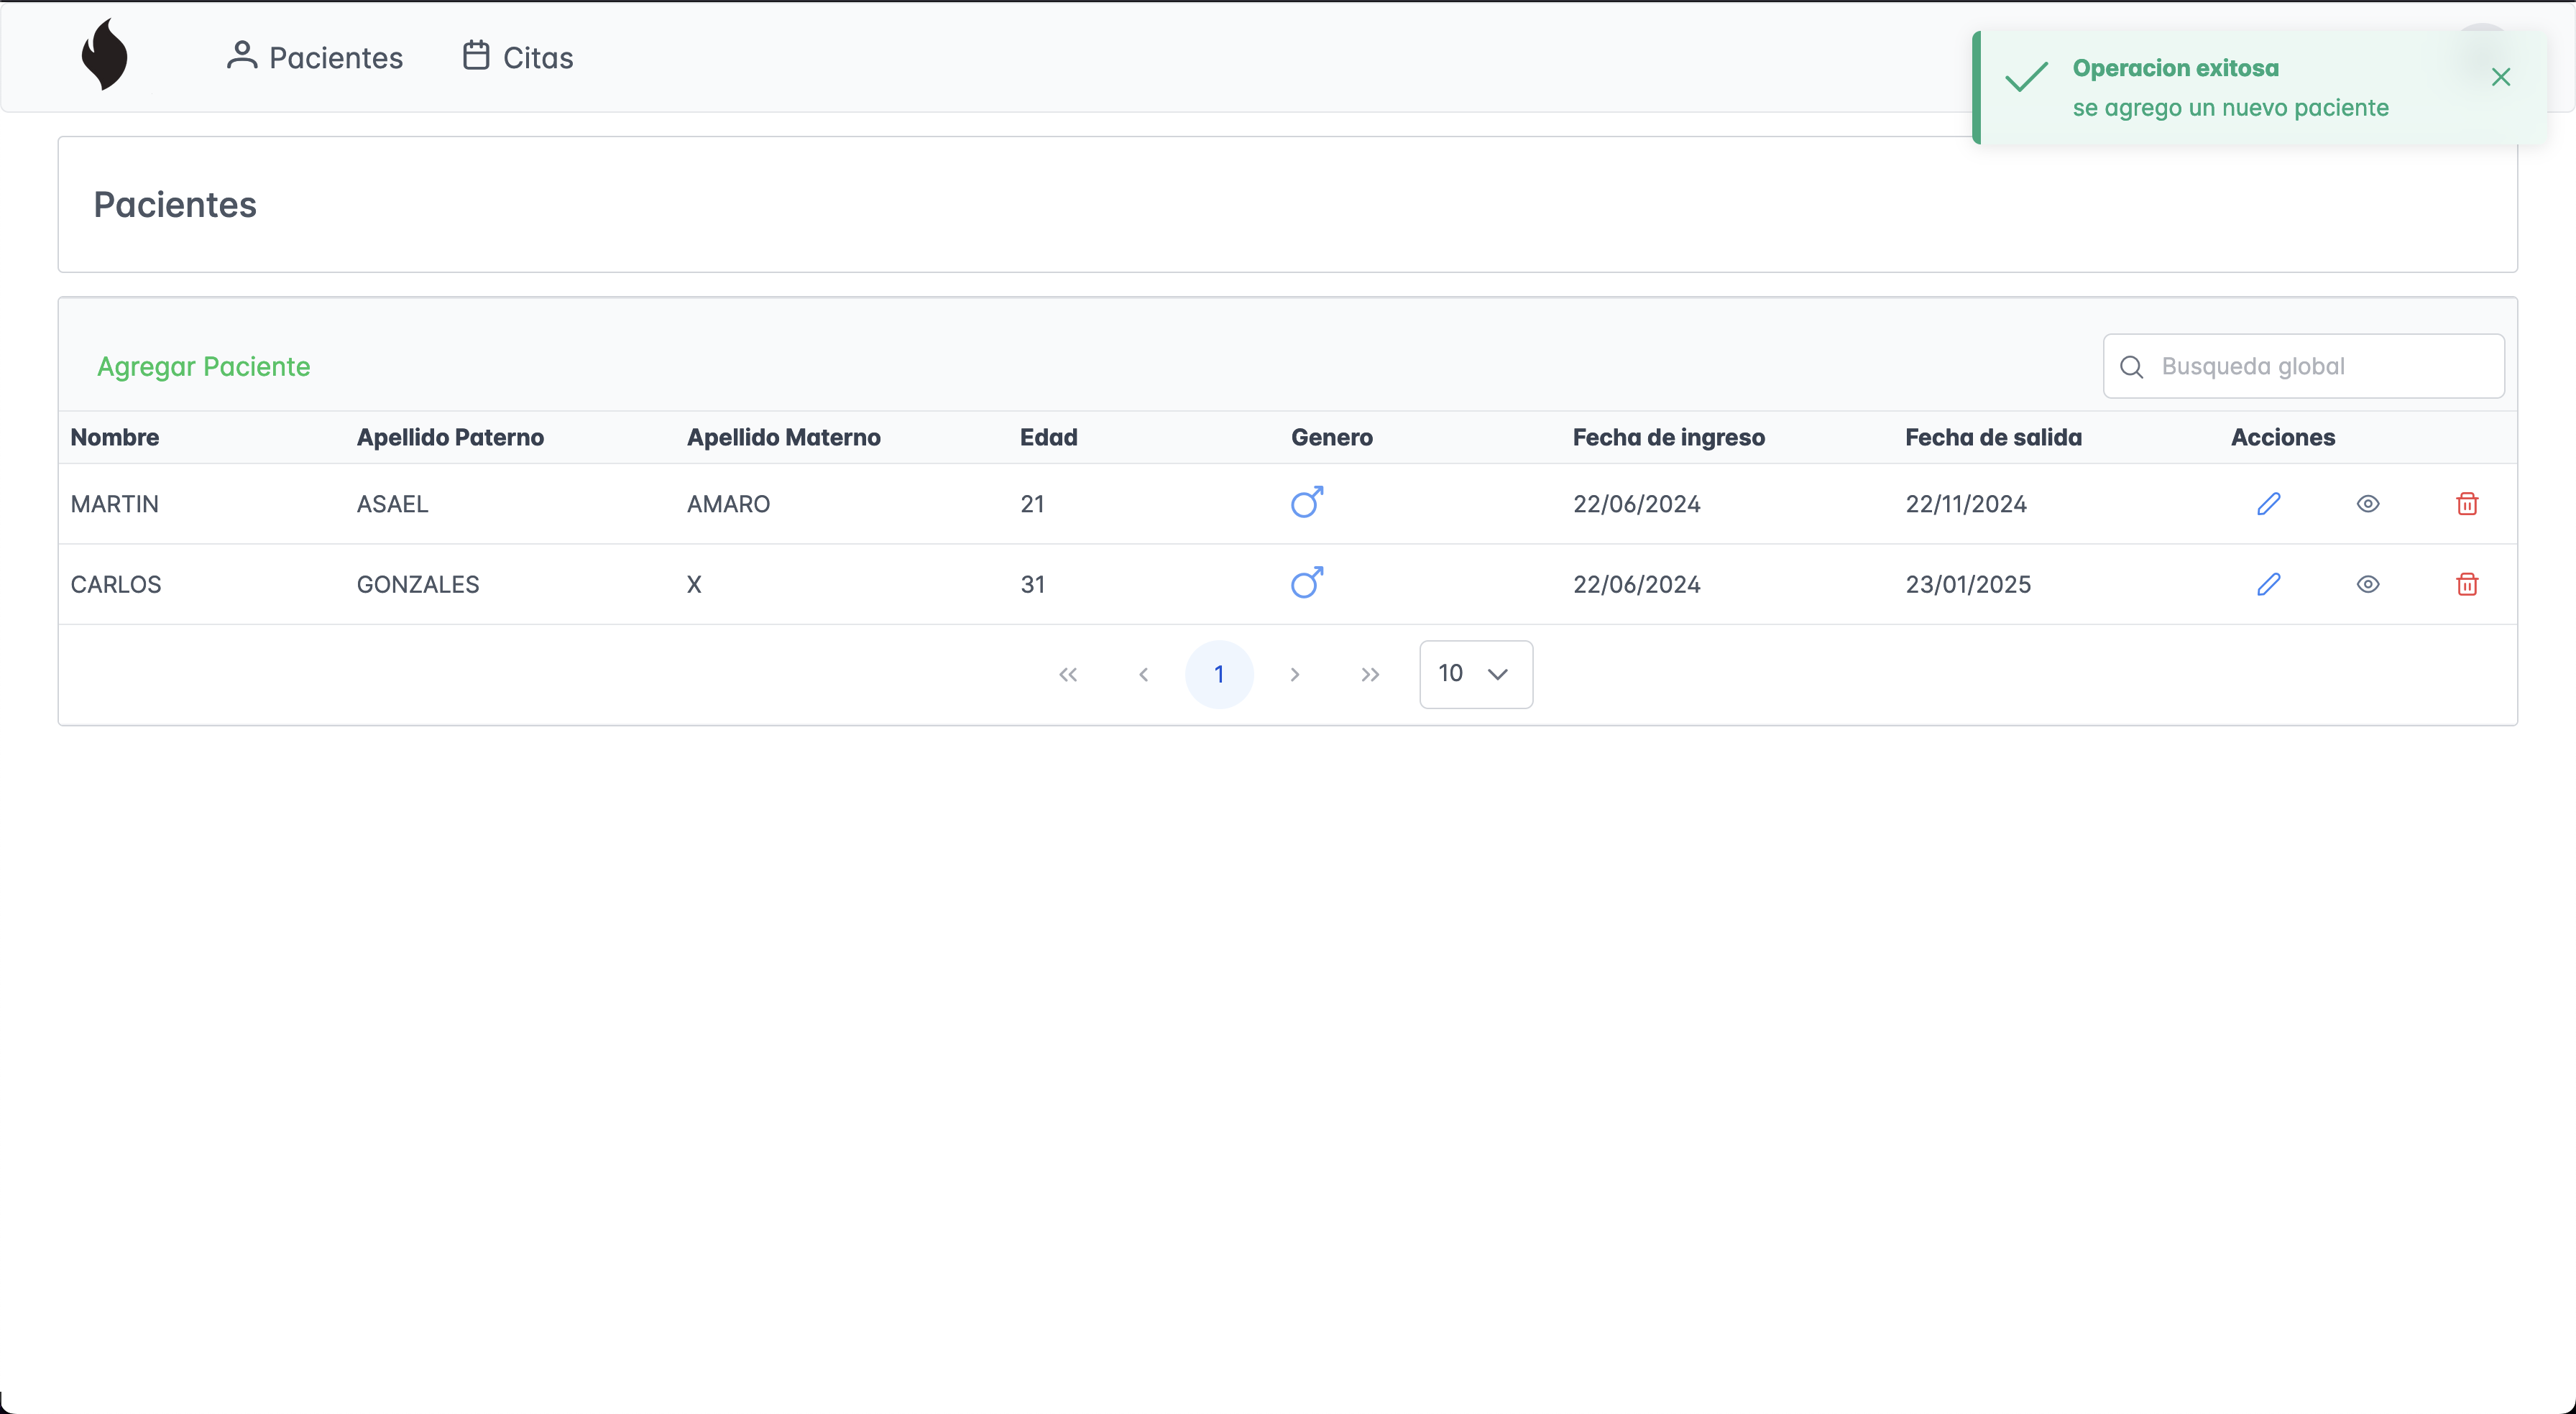Jump to last page double arrow
Viewport: 2576px width, 1414px height.
pos(1370,675)
